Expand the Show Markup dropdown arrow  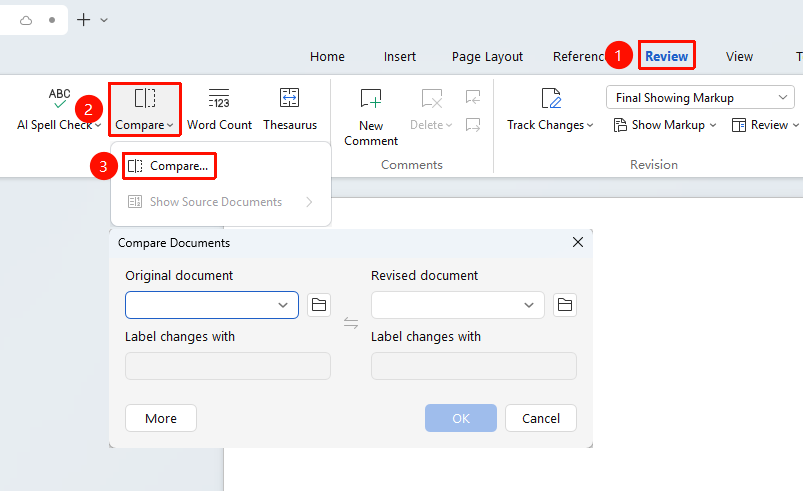[x=713, y=125]
